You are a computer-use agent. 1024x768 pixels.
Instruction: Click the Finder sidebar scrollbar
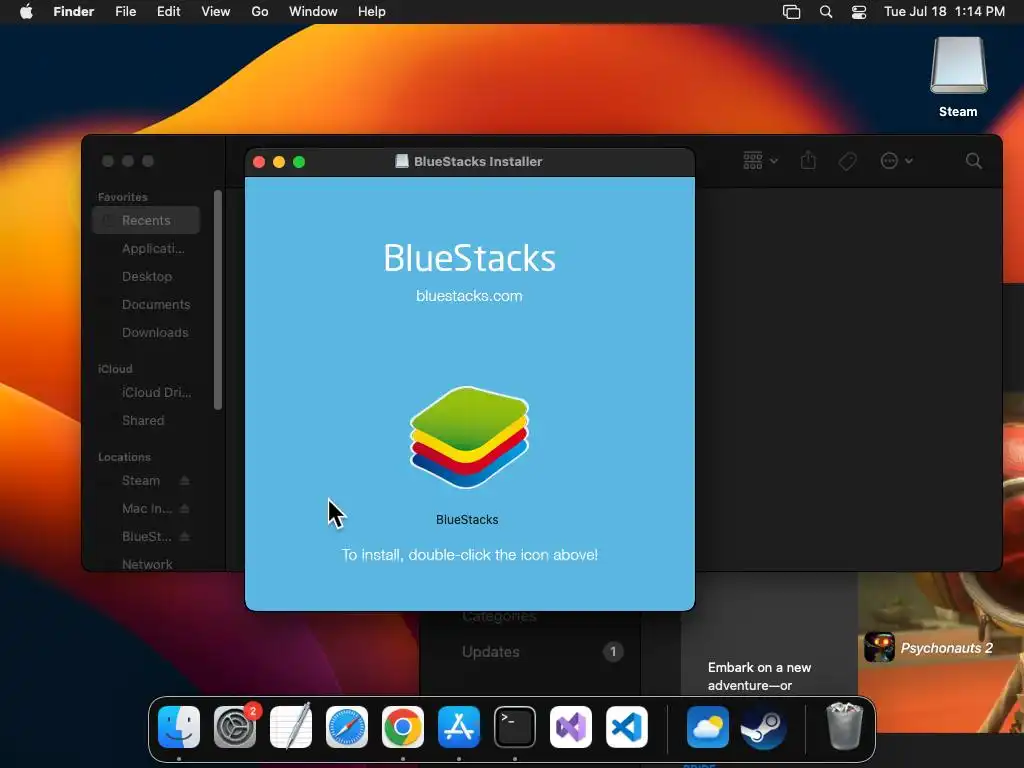tap(218, 300)
